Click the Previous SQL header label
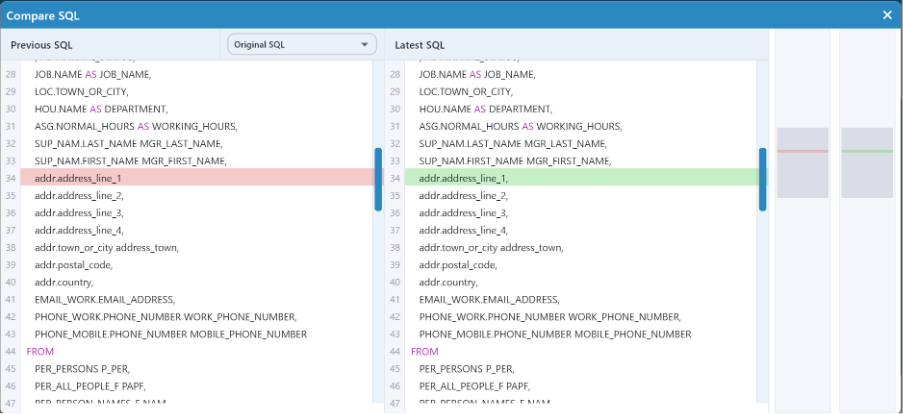 [41, 45]
